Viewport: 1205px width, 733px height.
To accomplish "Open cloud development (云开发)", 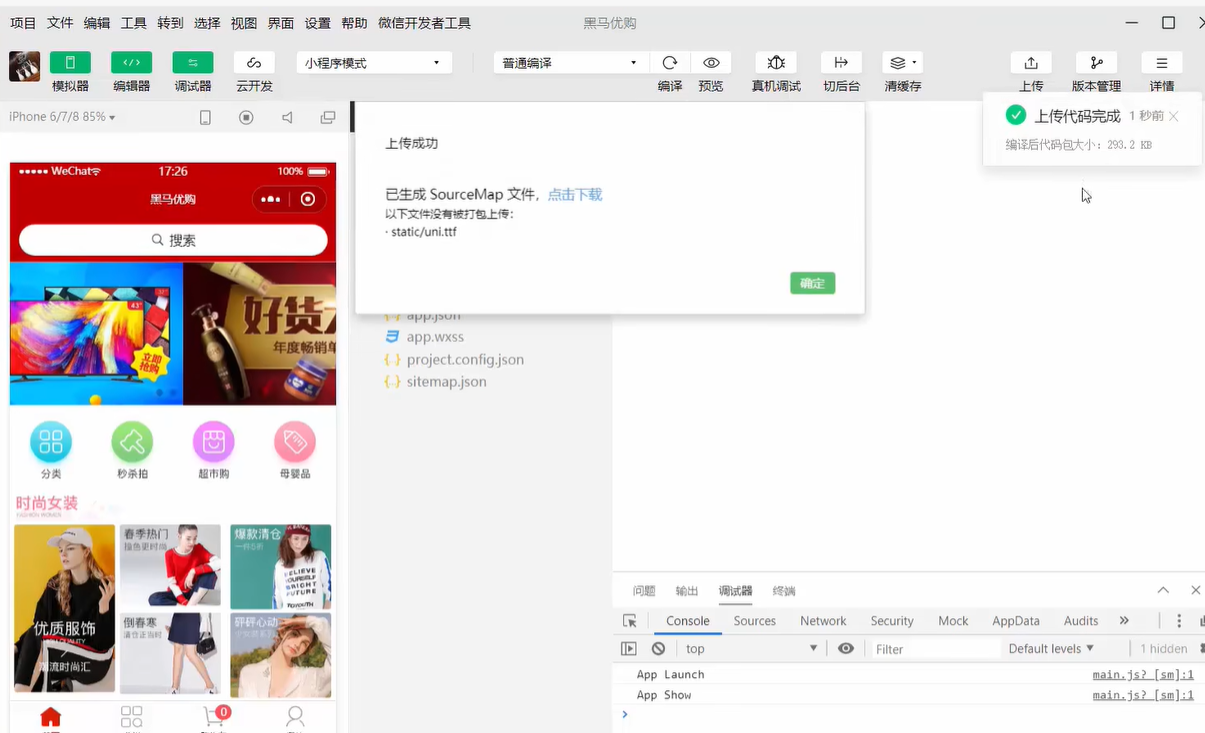I will 254,63.
